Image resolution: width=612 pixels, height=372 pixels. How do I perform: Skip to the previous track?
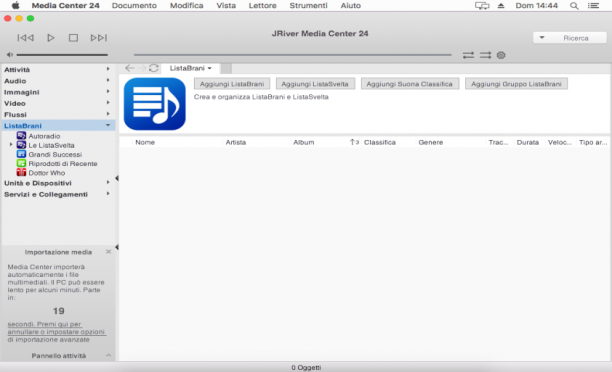pyautogui.click(x=26, y=38)
